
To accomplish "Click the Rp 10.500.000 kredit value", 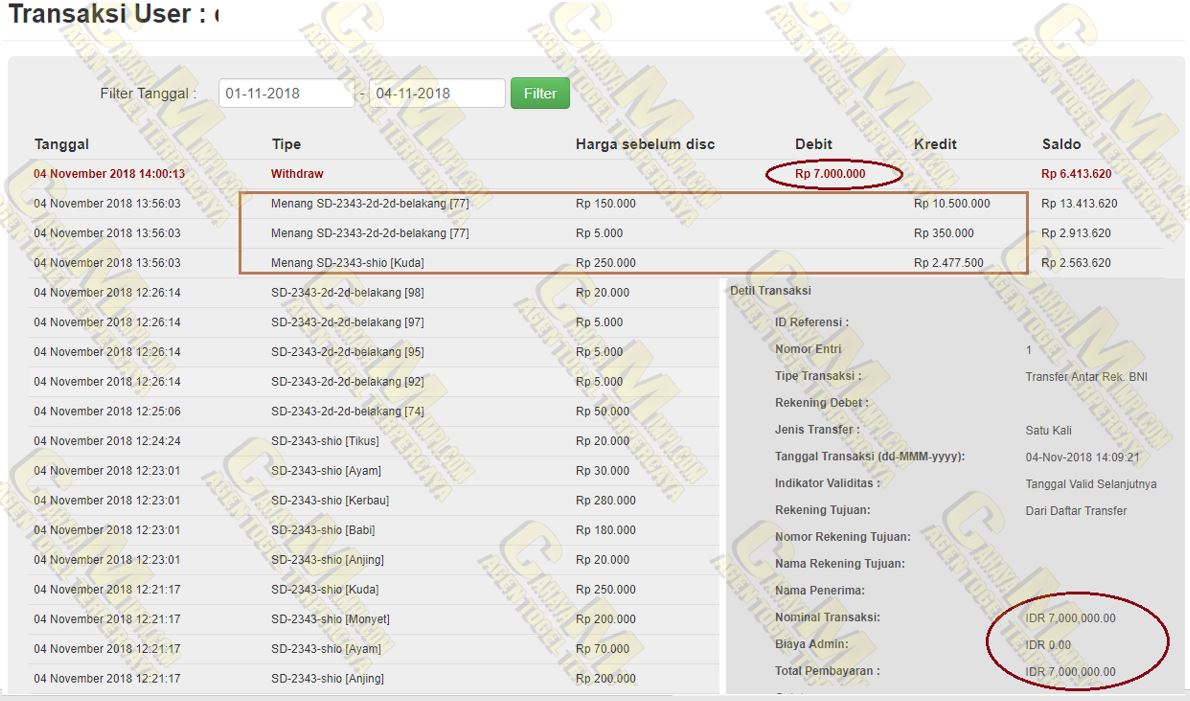I will (x=952, y=204).
